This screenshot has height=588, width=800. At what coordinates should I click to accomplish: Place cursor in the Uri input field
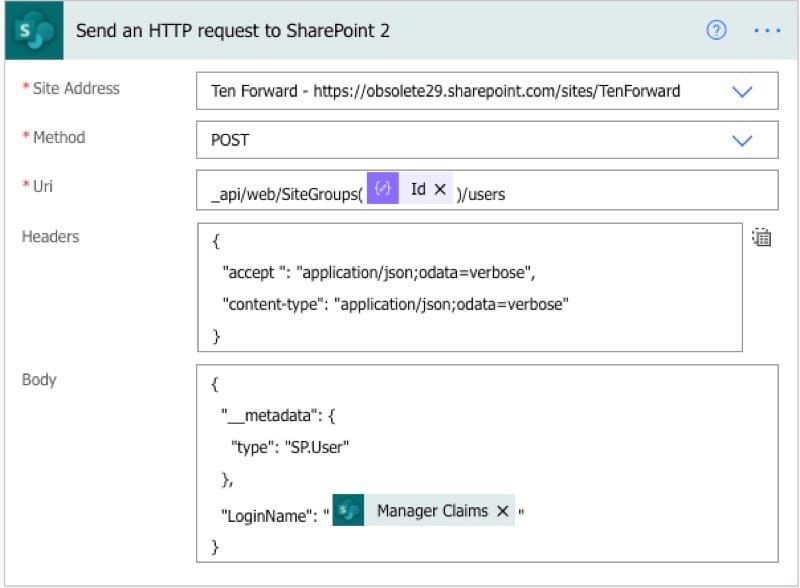click(x=600, y=191)
